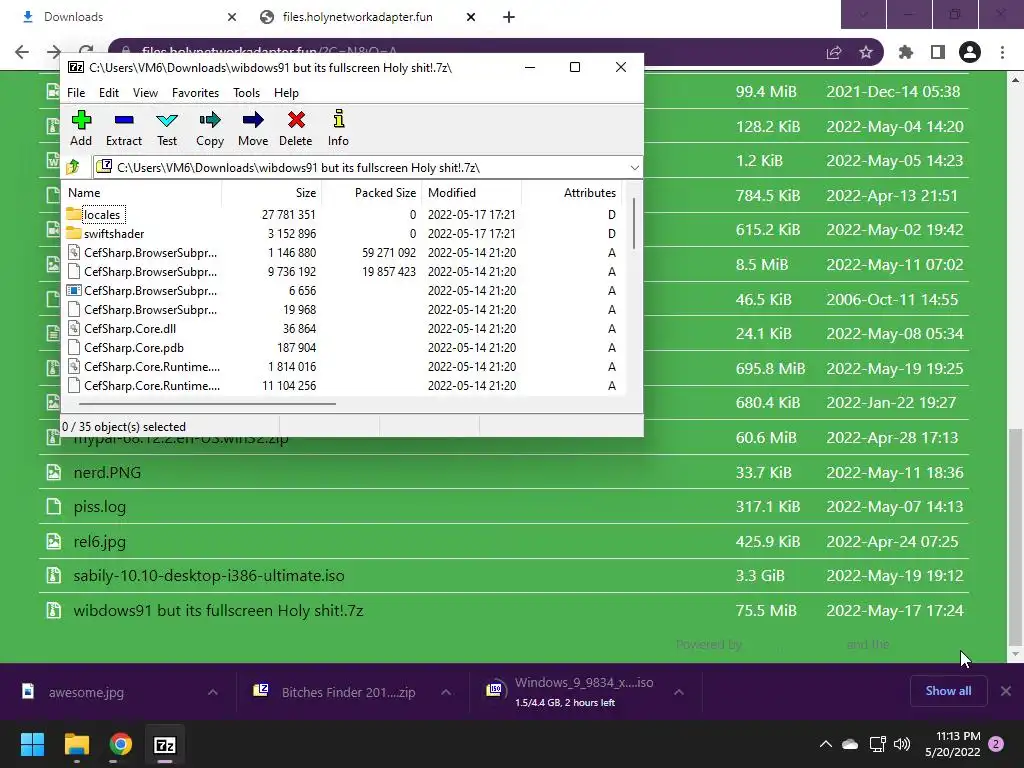This screenshot has height=768, width=1024.
Task: Open the Windows Start menu
Action: pos(32,744)
